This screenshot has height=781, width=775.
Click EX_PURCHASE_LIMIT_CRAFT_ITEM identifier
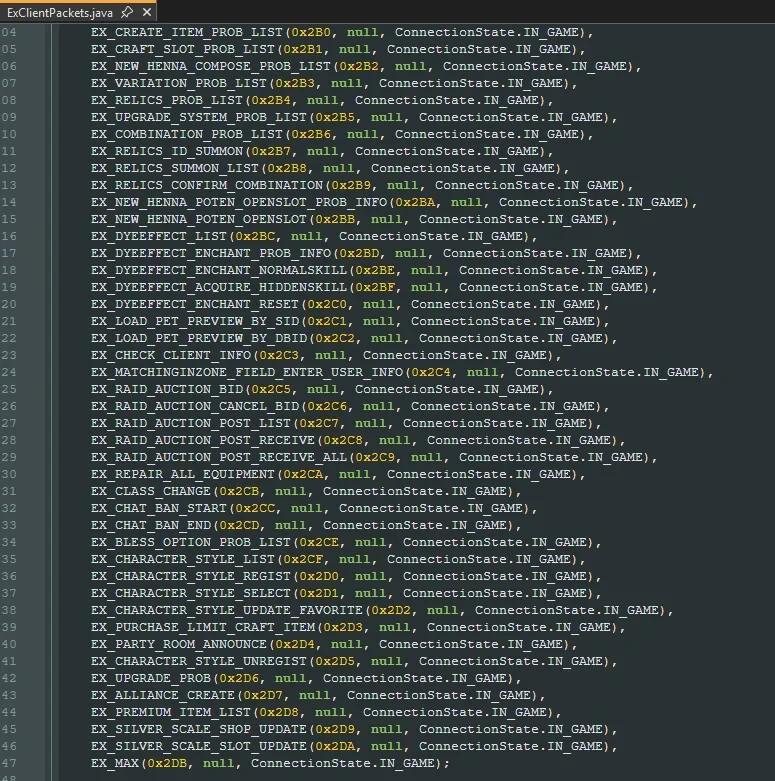point(203,627)
